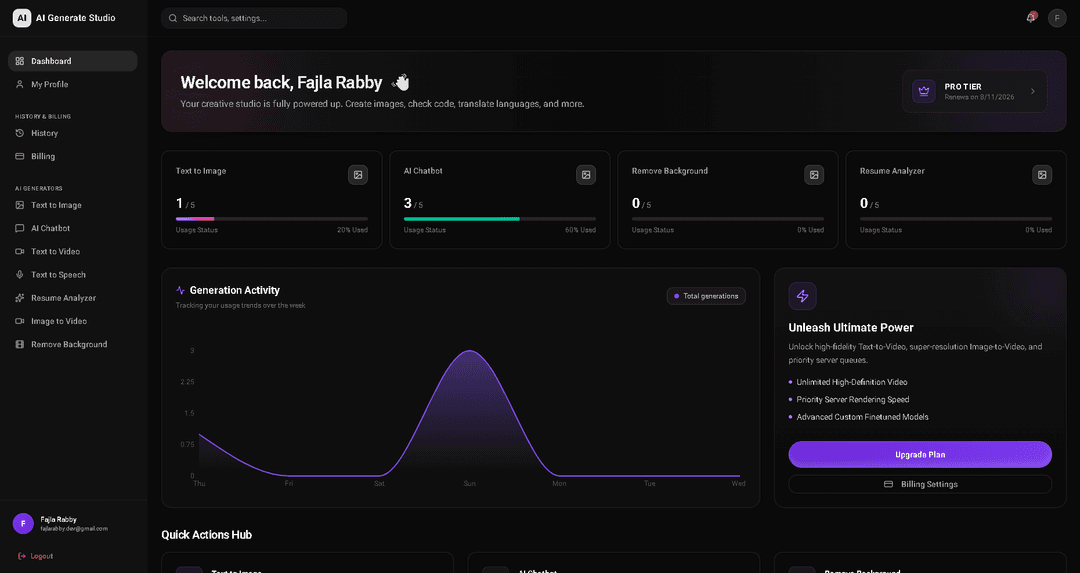Click the purple F avatar in sidebar footer
The width and height of the screenshot is (1080, 573).
(23, 523)
